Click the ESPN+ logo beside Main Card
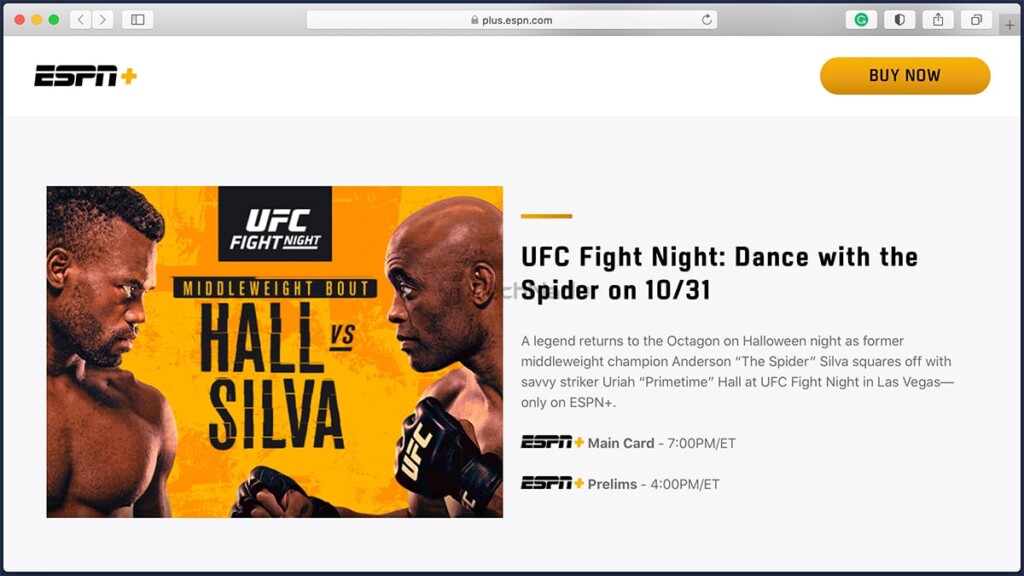Image resolution: width=1024 pixels, height=576 pixels. [x=552, y=442]
